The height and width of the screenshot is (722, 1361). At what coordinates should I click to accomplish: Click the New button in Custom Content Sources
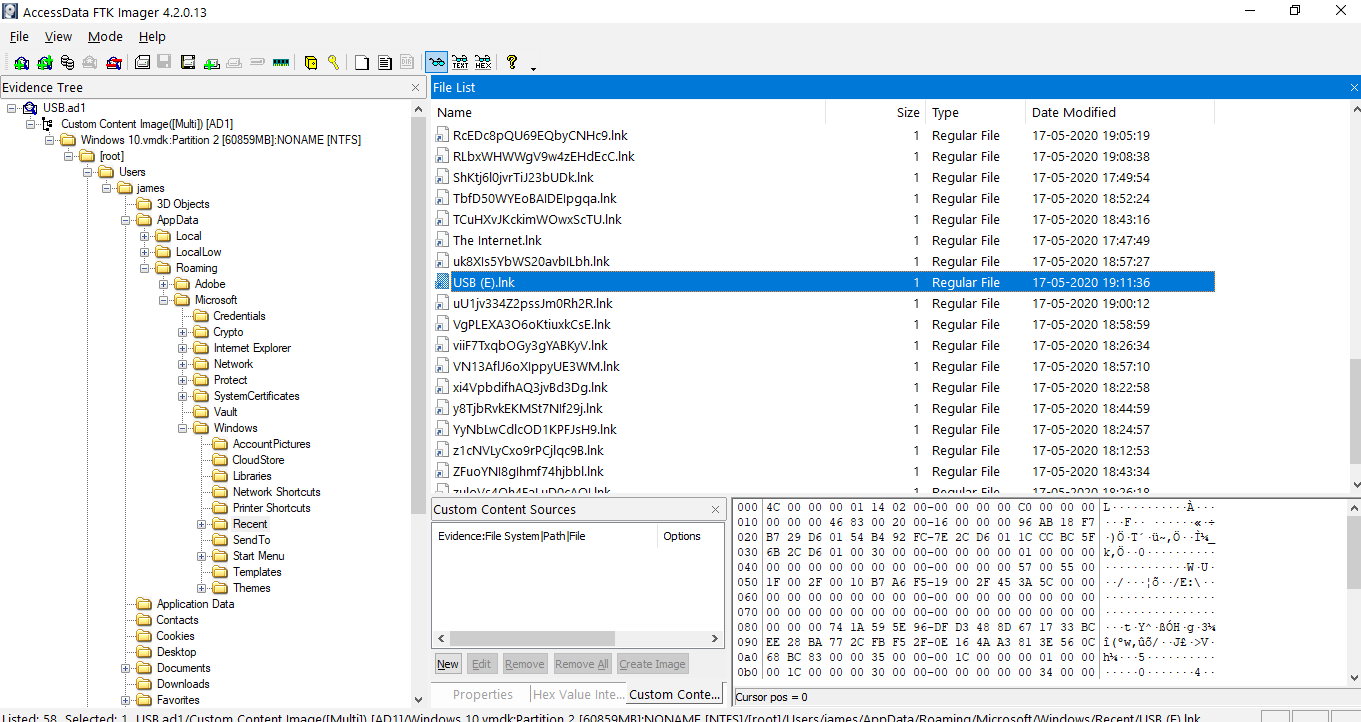pyautogui.click(x=448, y=664)
